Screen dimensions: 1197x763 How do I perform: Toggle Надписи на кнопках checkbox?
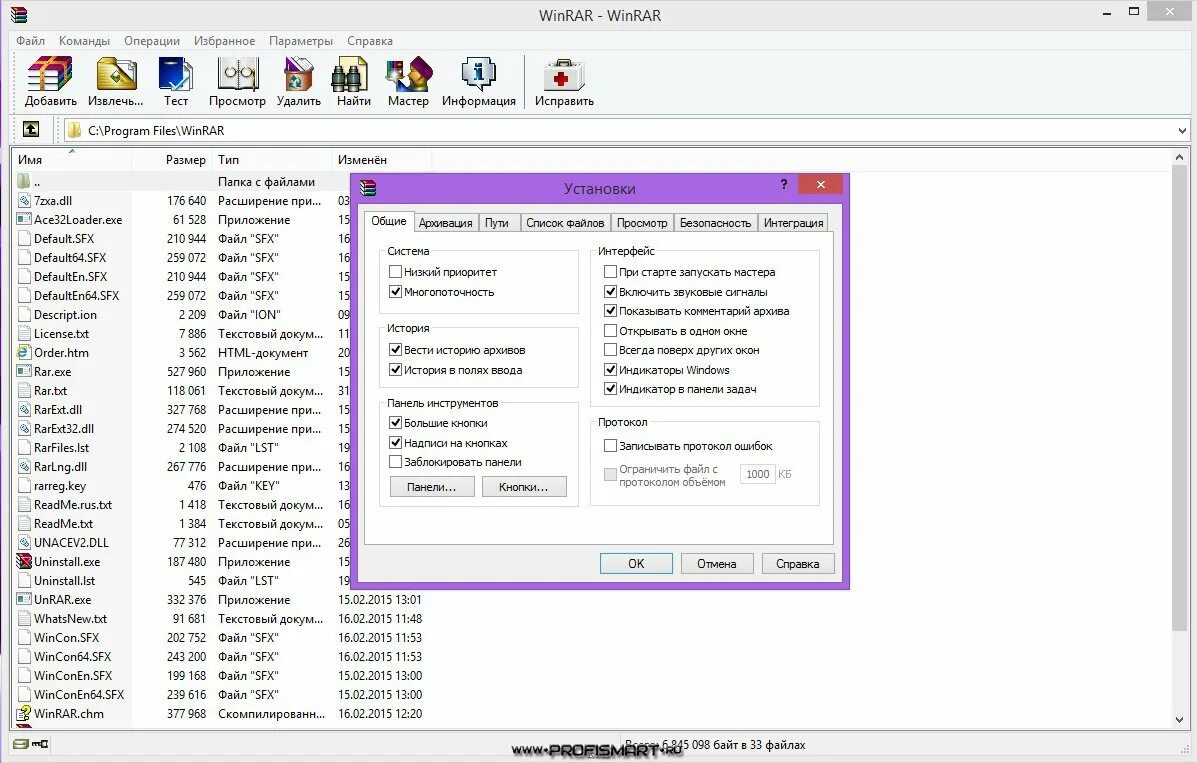click(x=395, y=442)
